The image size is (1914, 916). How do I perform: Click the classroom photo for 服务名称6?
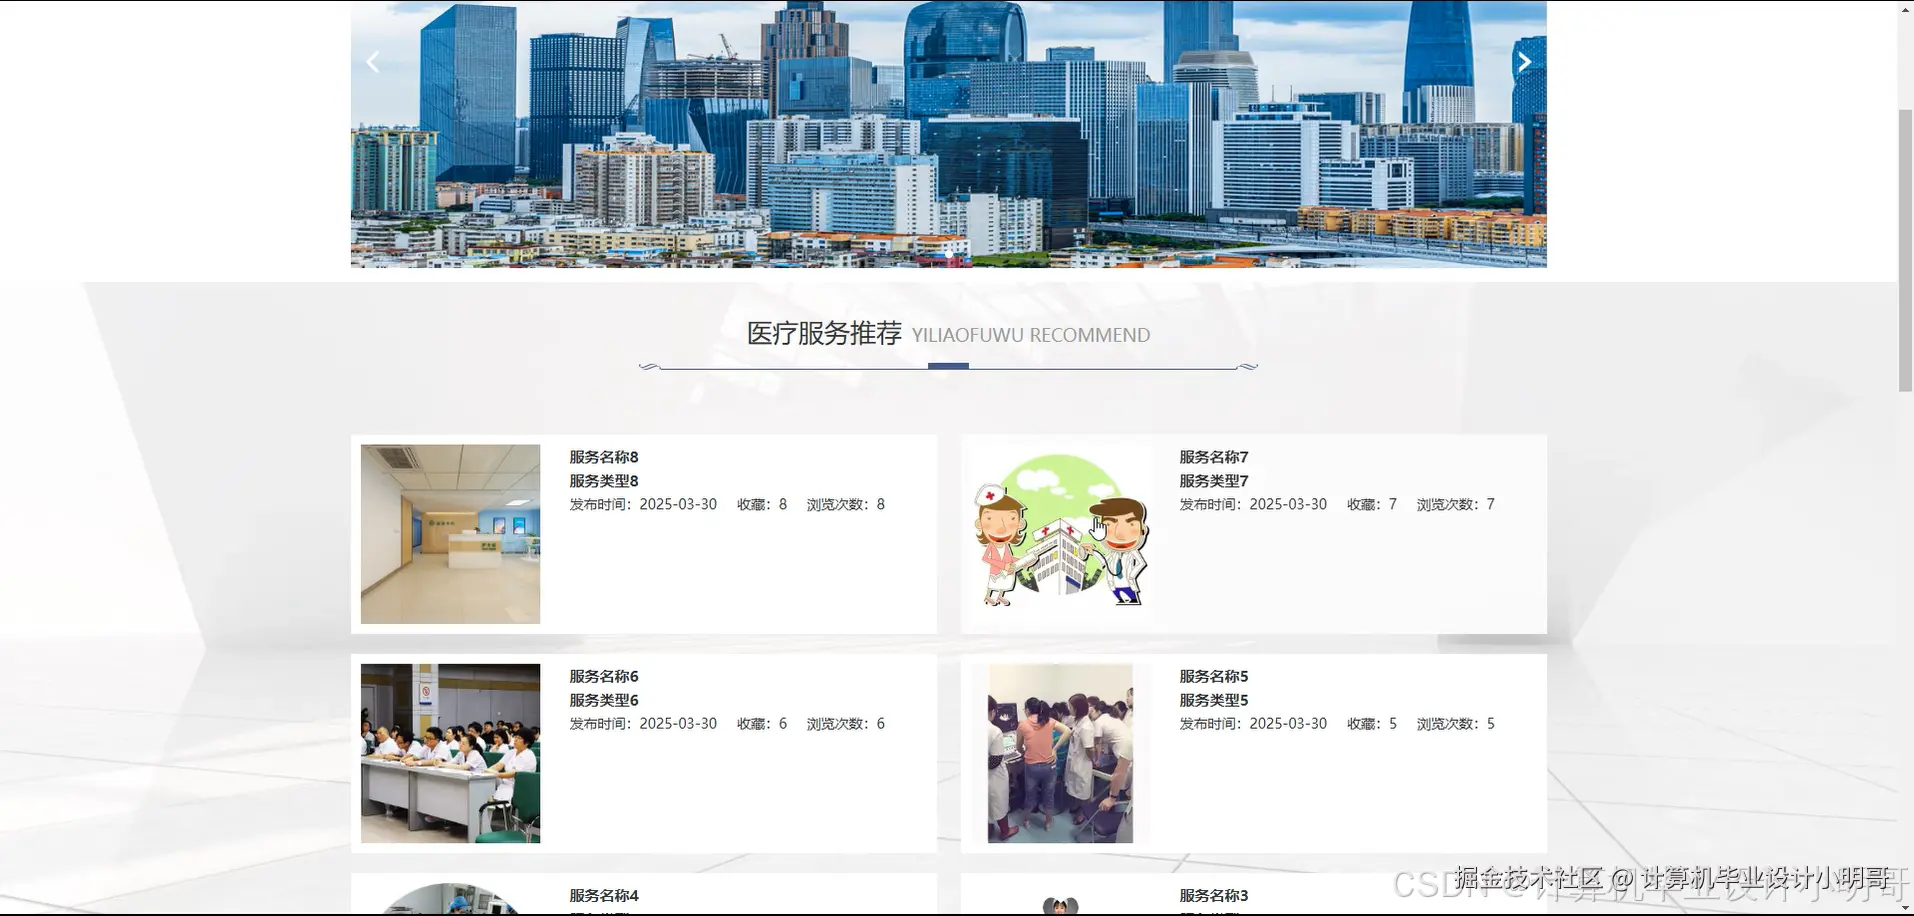pos(450,753)
